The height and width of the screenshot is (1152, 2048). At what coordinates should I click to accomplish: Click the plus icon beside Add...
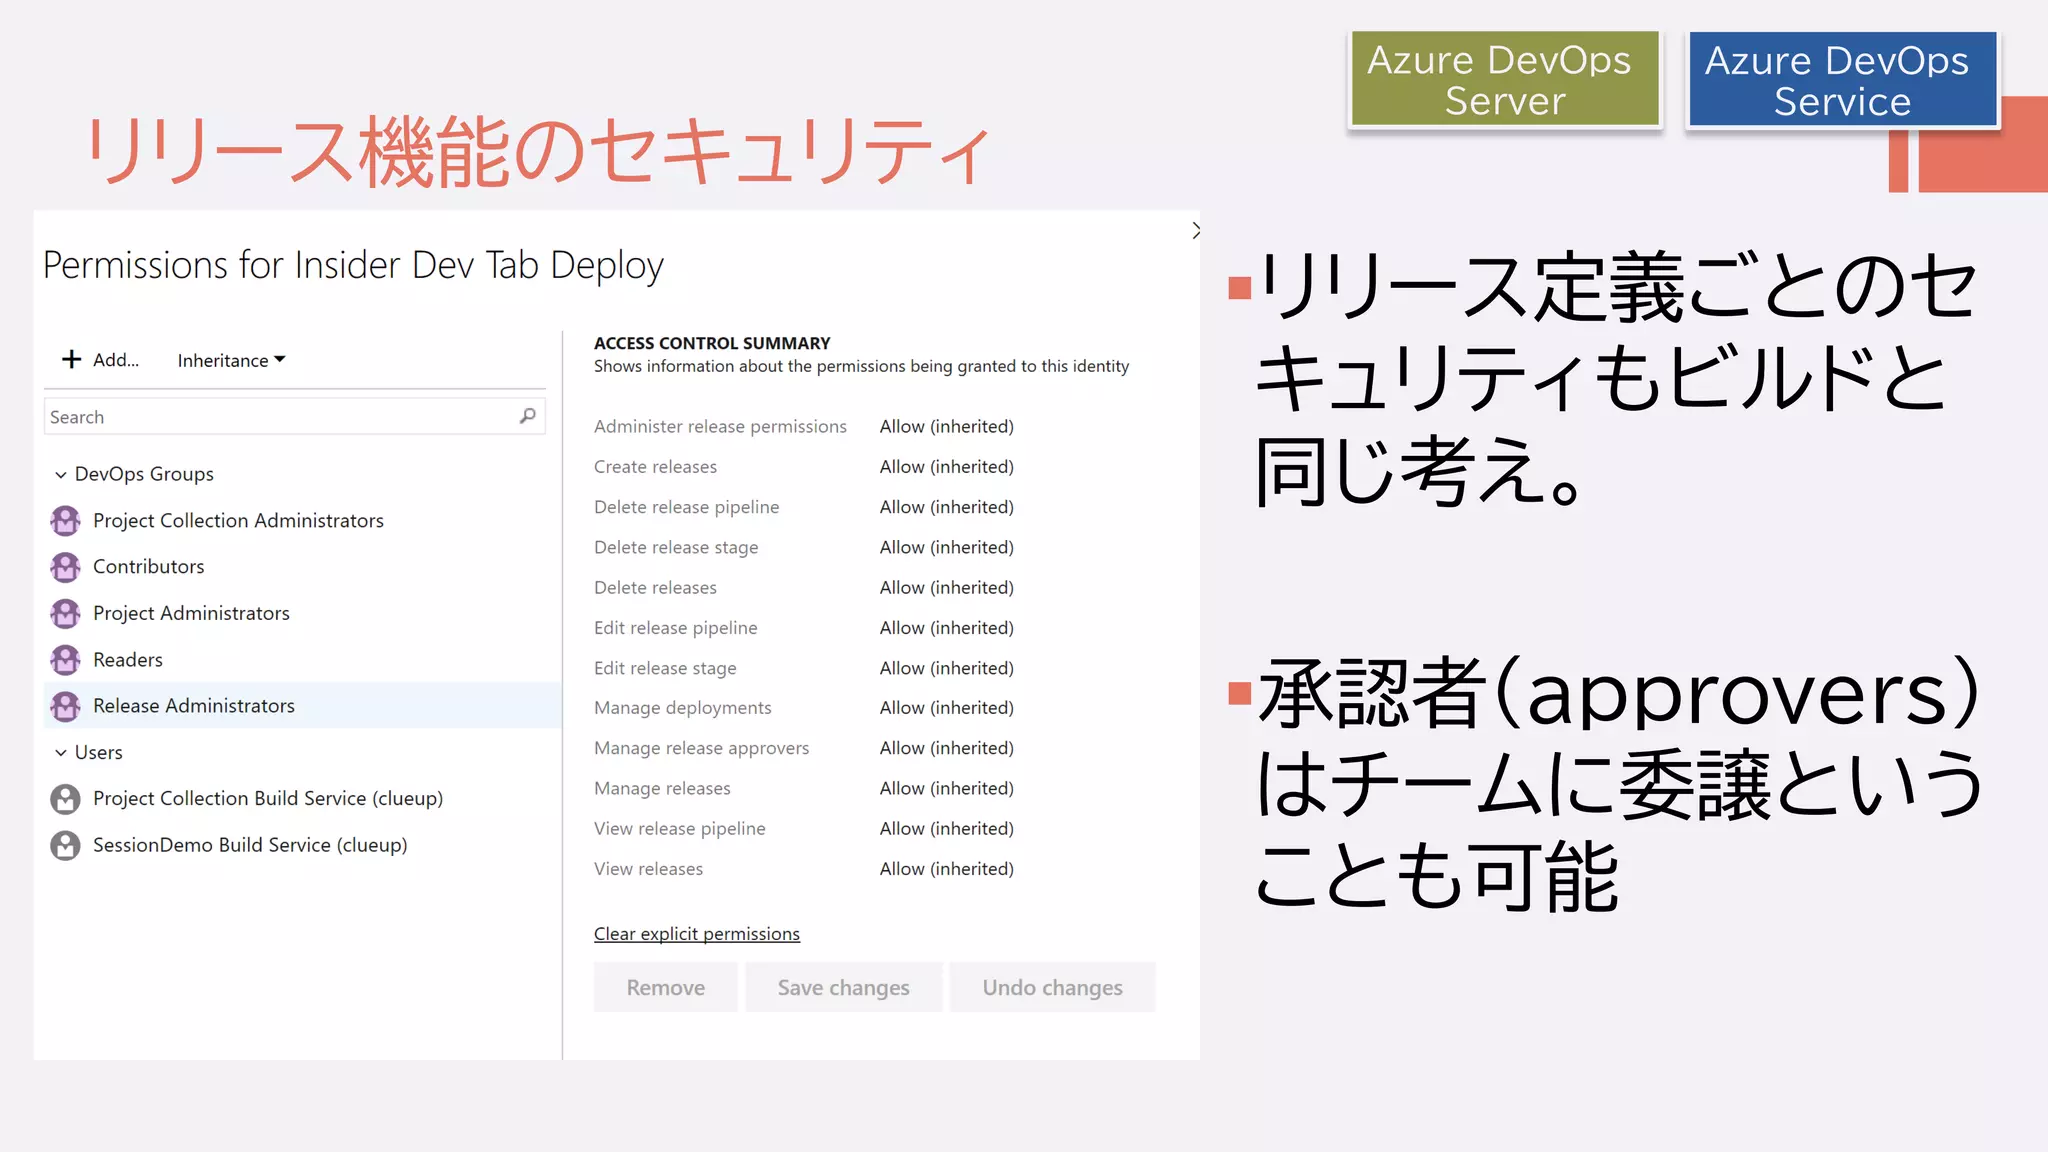pos(71,359)
